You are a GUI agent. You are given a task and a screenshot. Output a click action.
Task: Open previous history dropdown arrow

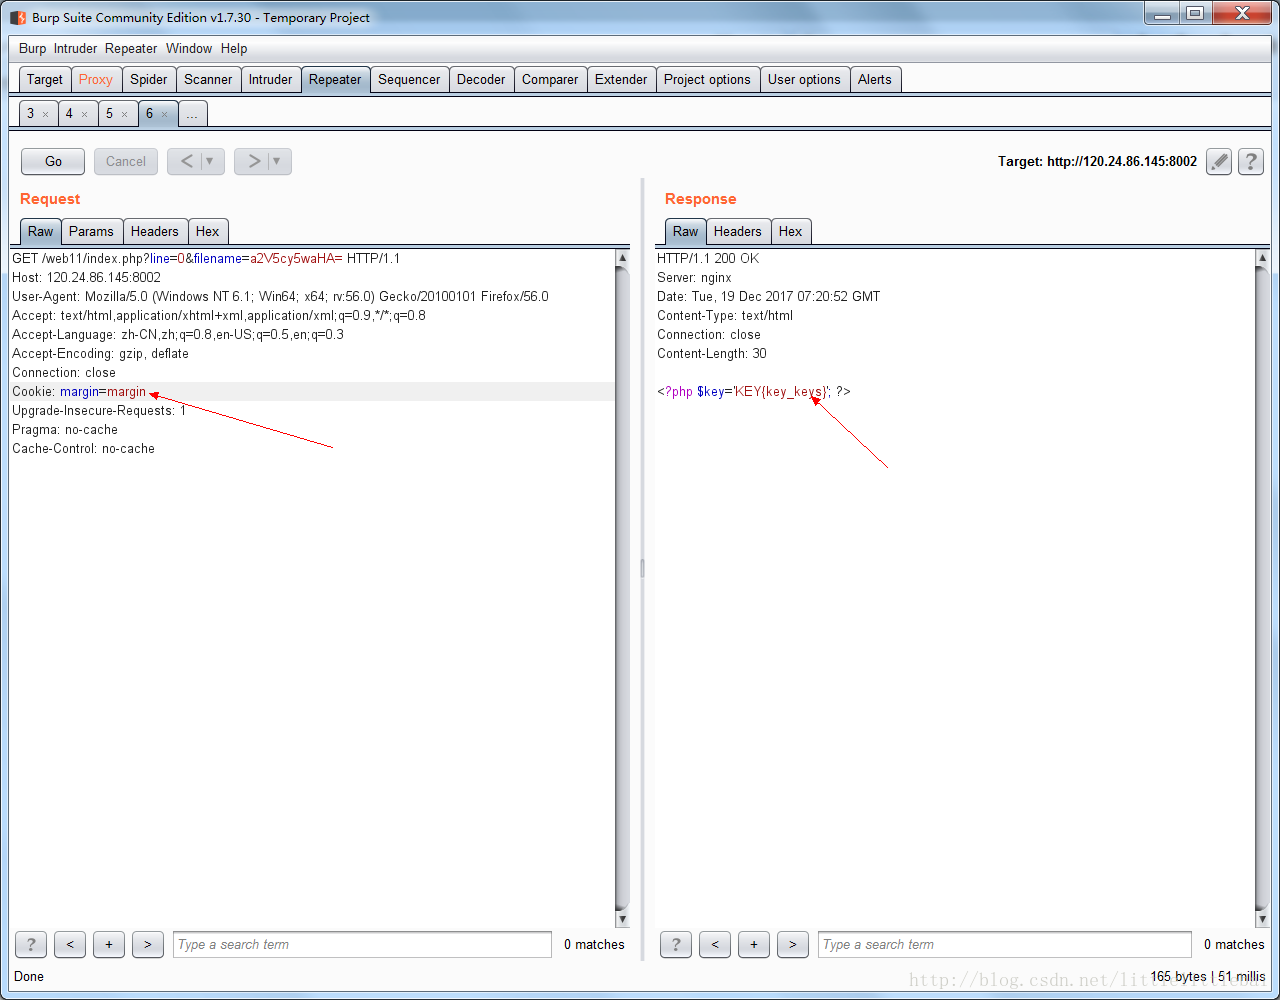click(211, 161)
